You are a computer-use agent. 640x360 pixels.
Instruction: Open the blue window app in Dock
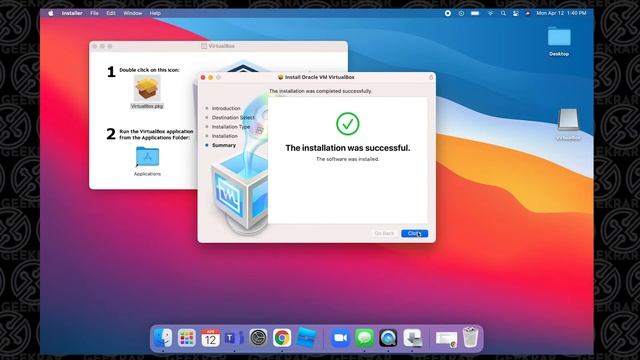tap(306, 338)
